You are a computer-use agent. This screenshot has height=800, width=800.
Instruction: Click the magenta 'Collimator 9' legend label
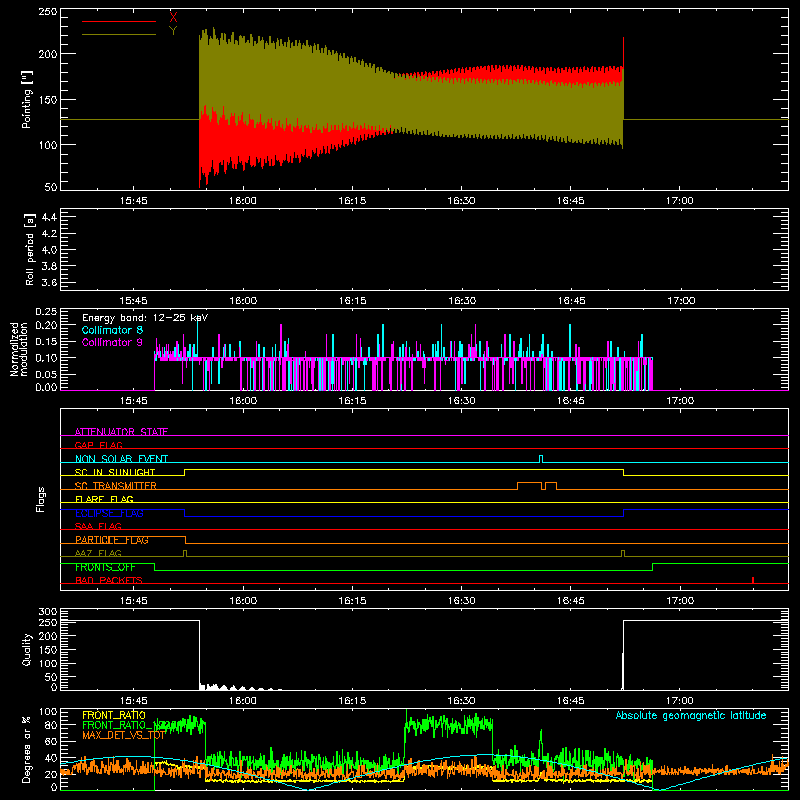click(x=112, y=342)
